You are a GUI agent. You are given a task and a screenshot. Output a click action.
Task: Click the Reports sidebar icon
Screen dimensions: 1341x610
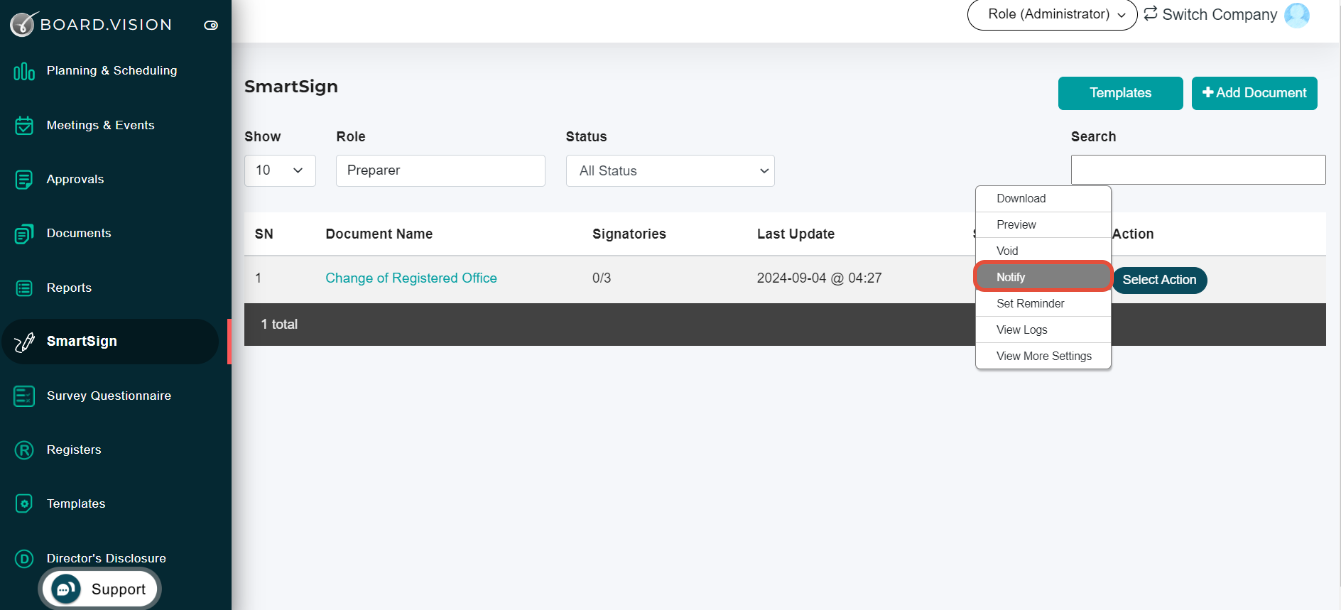click(24, 288)
